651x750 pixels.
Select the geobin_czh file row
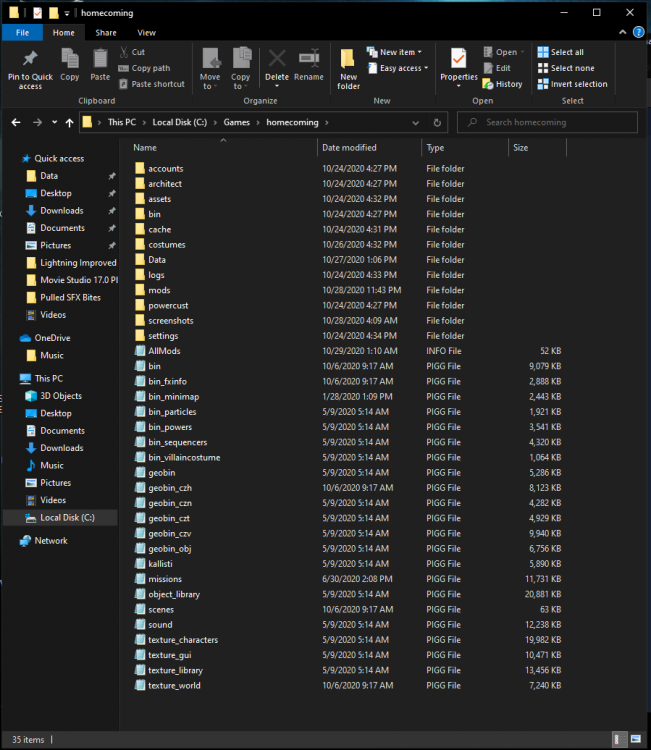(x=347, y=488)
